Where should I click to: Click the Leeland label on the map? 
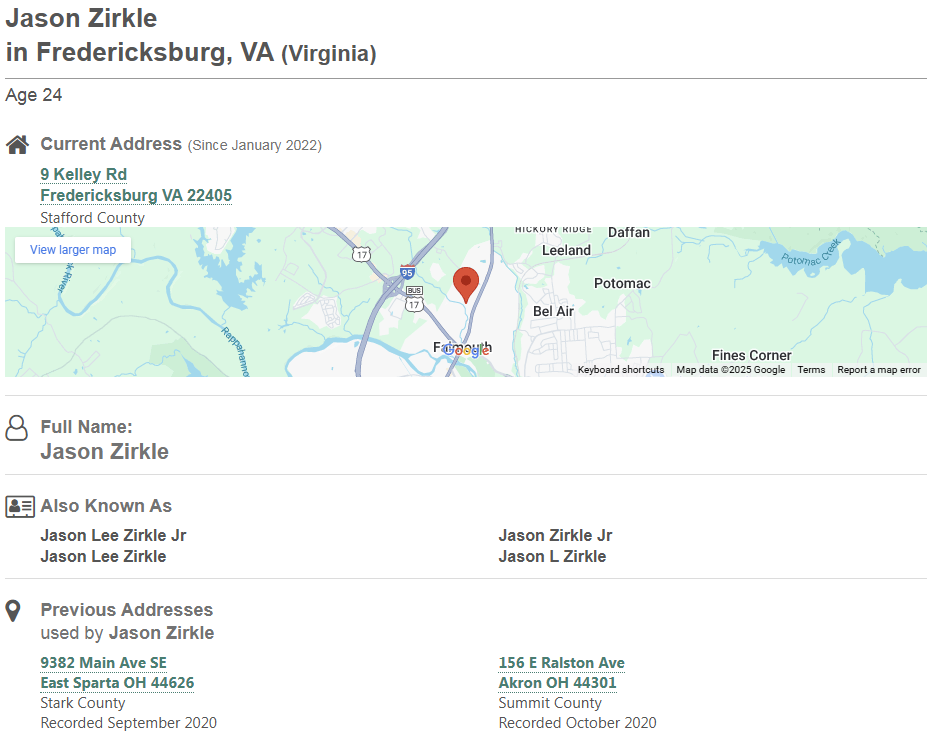pyautogui.click(x=566, y=250)
